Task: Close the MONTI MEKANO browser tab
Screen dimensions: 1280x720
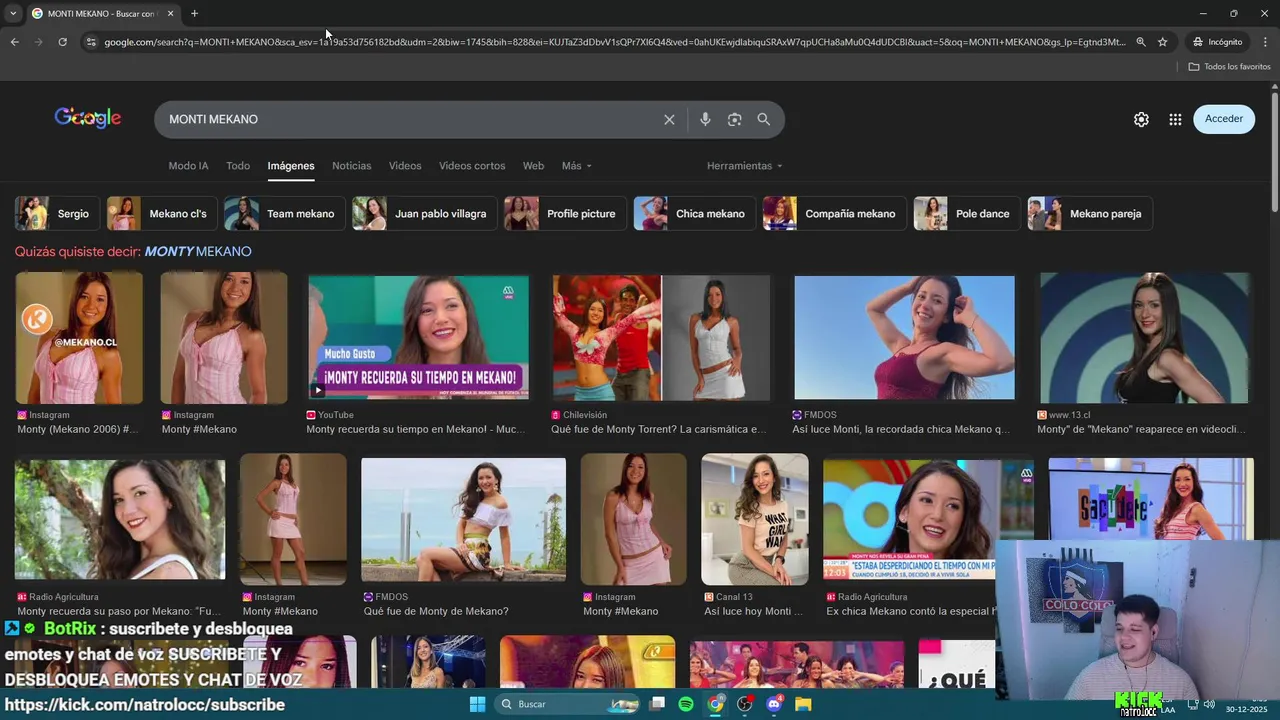Action: [x=170, y=13]
